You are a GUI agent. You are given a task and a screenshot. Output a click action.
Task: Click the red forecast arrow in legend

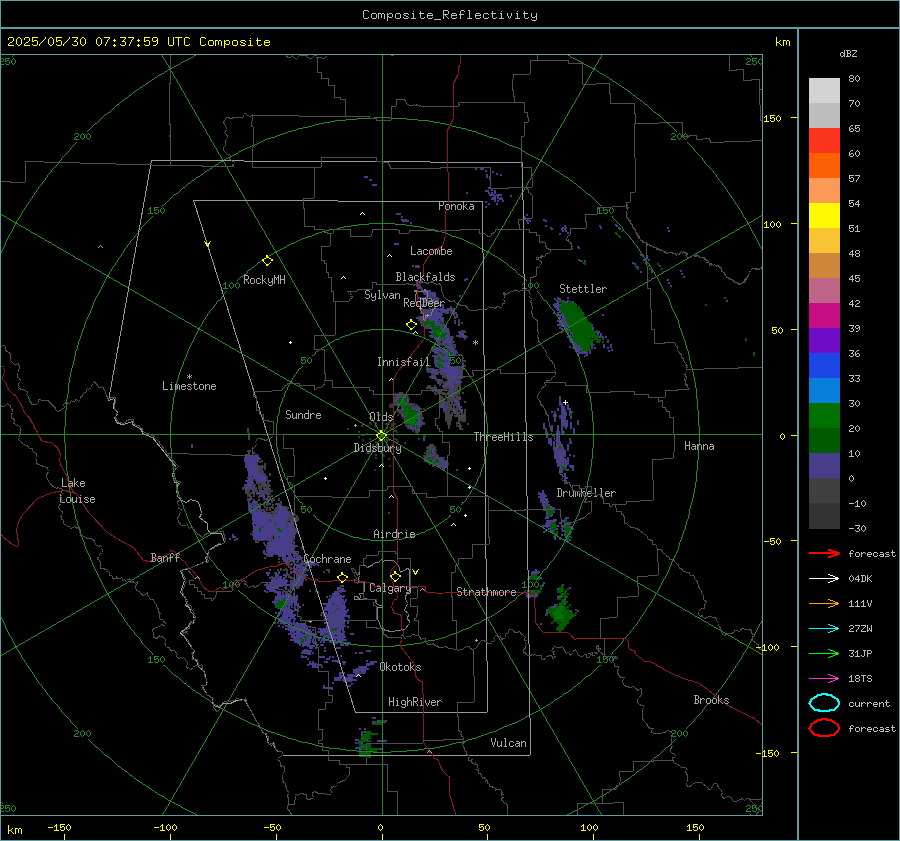tap(824, 553)
